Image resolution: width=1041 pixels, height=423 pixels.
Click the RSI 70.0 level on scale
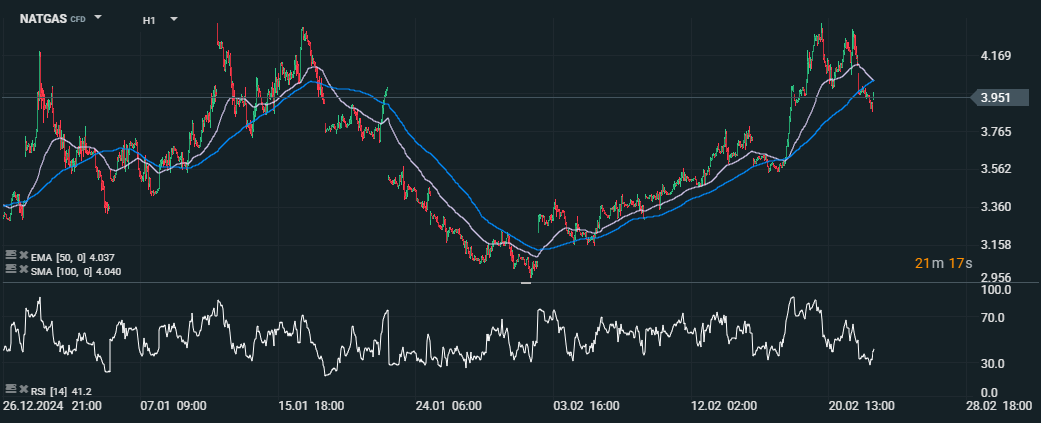coord(994,318)
